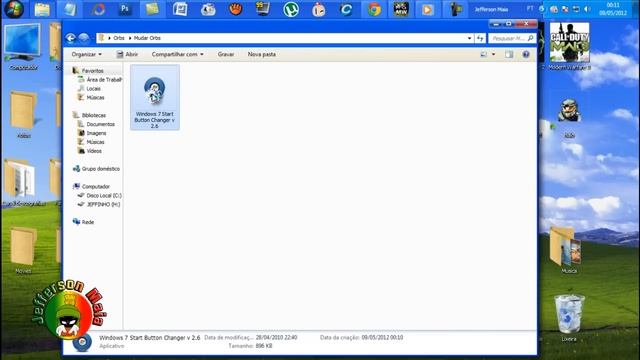Open the view options dropdown arrow

point(493,54)
